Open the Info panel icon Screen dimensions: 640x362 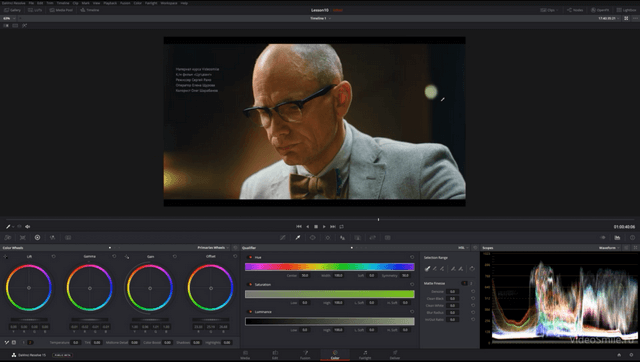coord(632,238)
